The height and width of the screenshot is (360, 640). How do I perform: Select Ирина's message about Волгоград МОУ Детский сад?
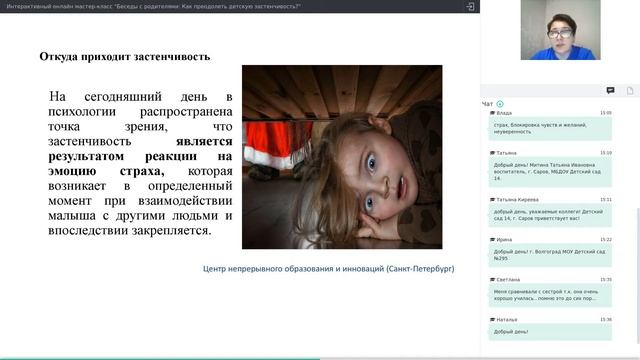(550, 255)
